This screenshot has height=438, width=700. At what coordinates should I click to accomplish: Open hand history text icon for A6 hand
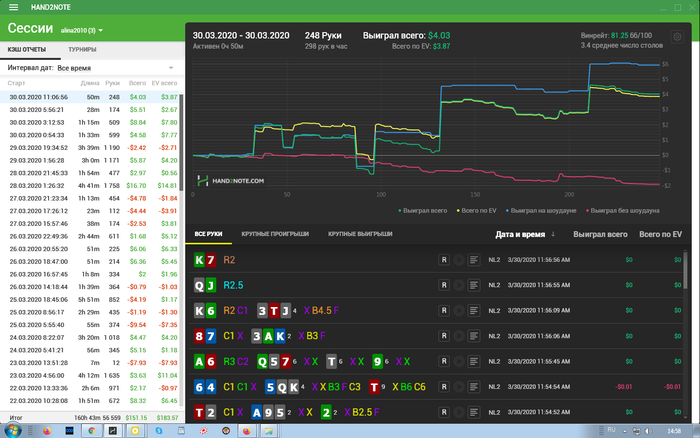click(x=474, y=361)
